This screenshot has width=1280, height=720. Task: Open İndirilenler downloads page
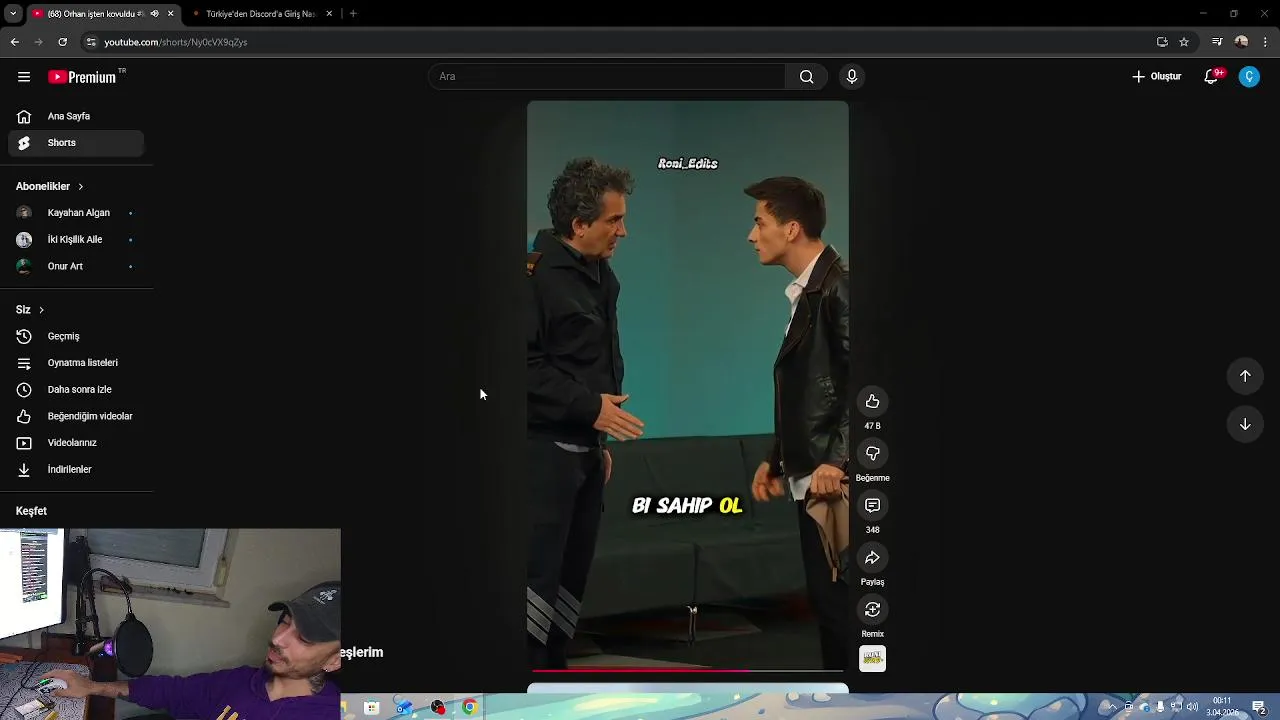[x=76, y=470]
